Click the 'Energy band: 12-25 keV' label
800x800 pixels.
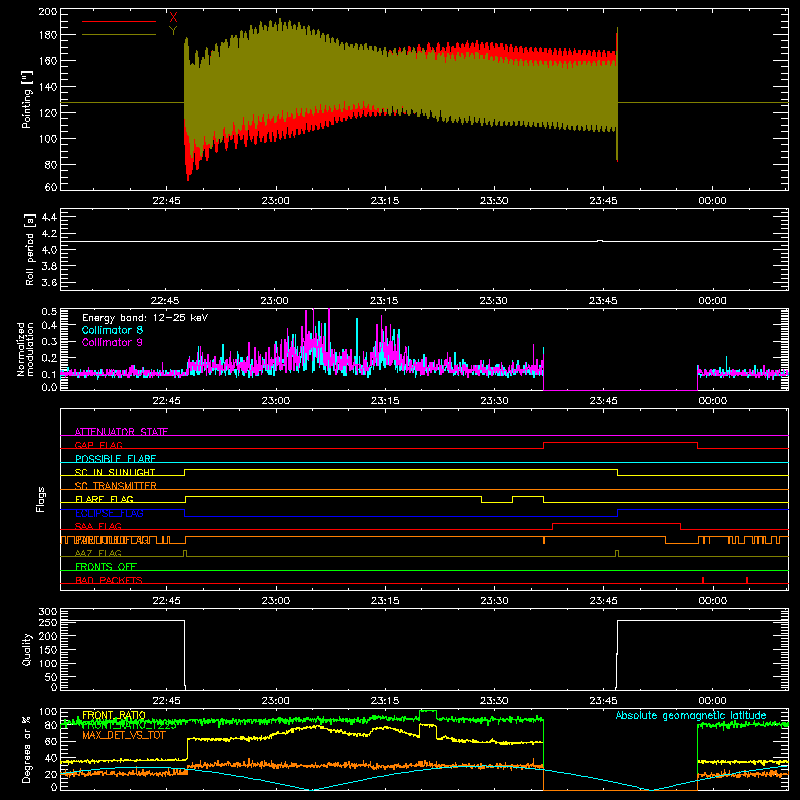click(x=145, y=318)
